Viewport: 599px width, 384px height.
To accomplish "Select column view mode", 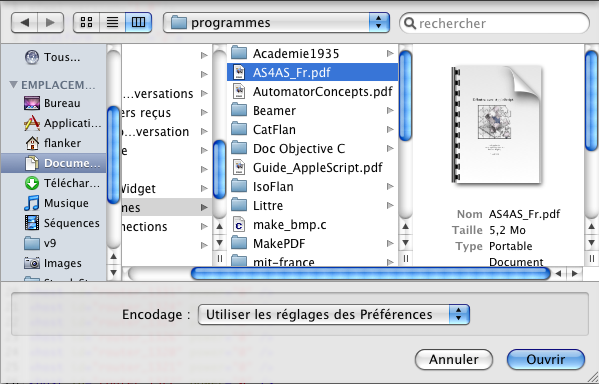I will (x=138, y=23).
